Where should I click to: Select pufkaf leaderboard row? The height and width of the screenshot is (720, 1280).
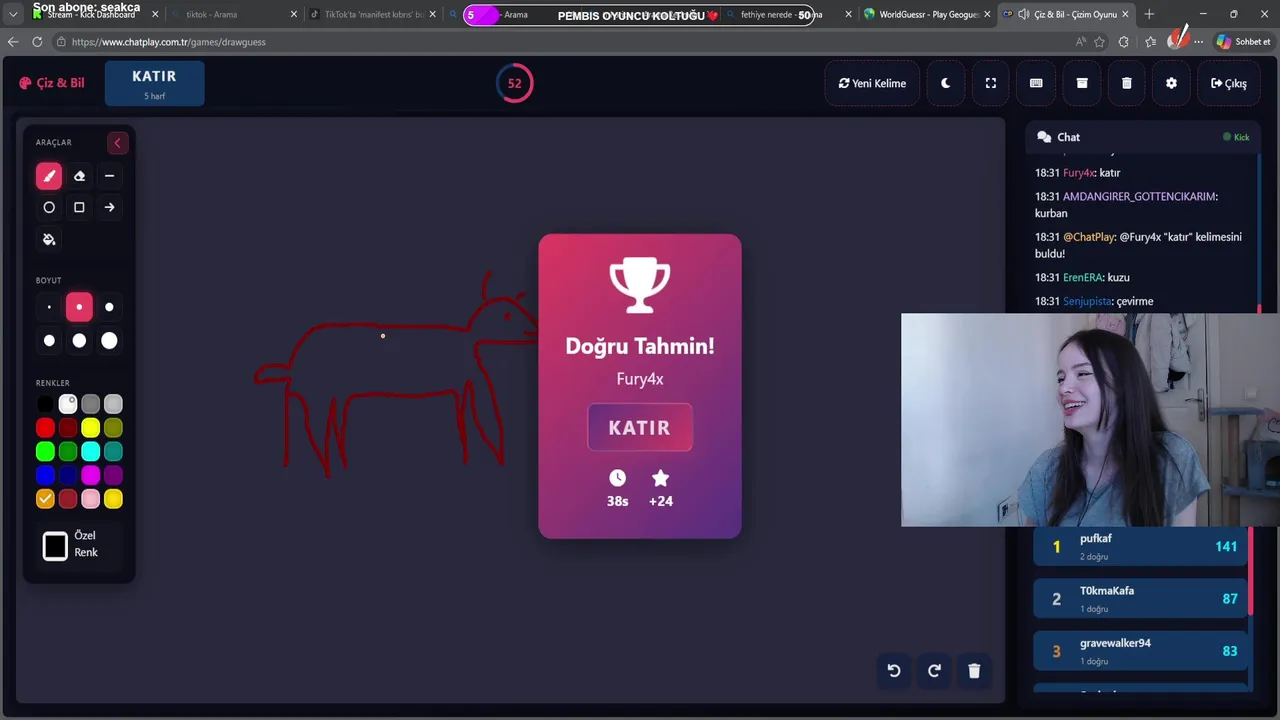[x=1140, y=546]
